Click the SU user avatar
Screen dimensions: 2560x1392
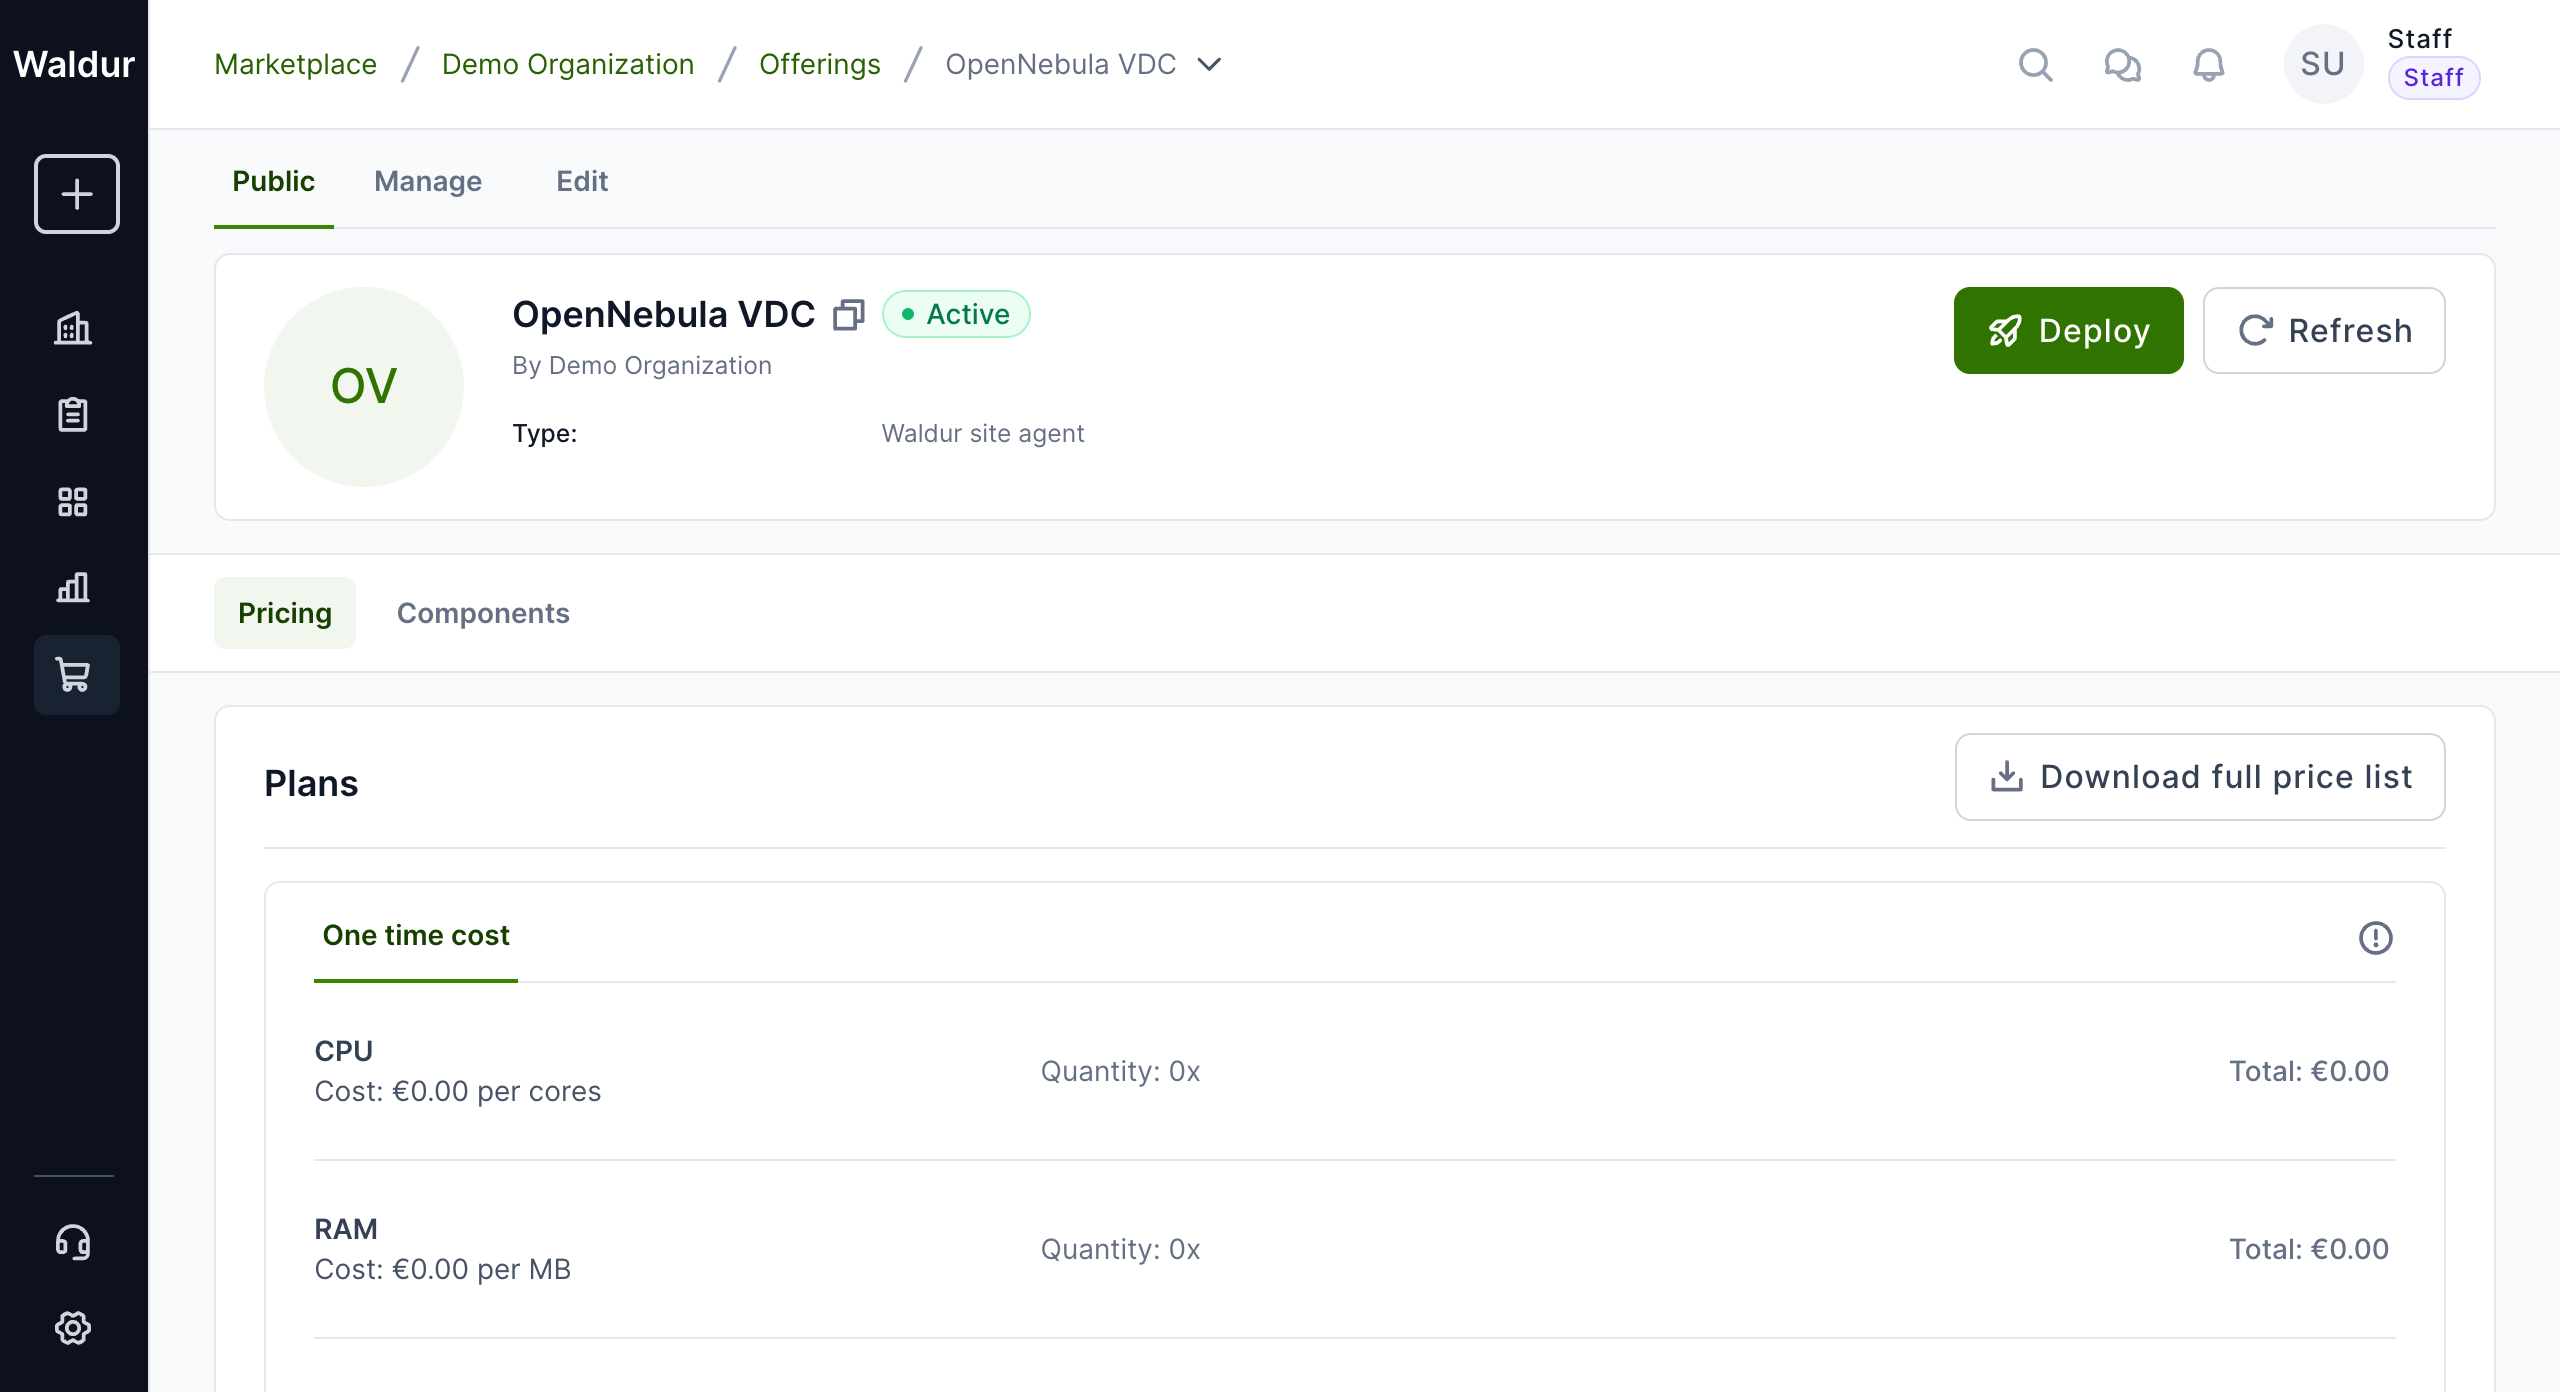pyautogui.click(x=2322, y=65)
